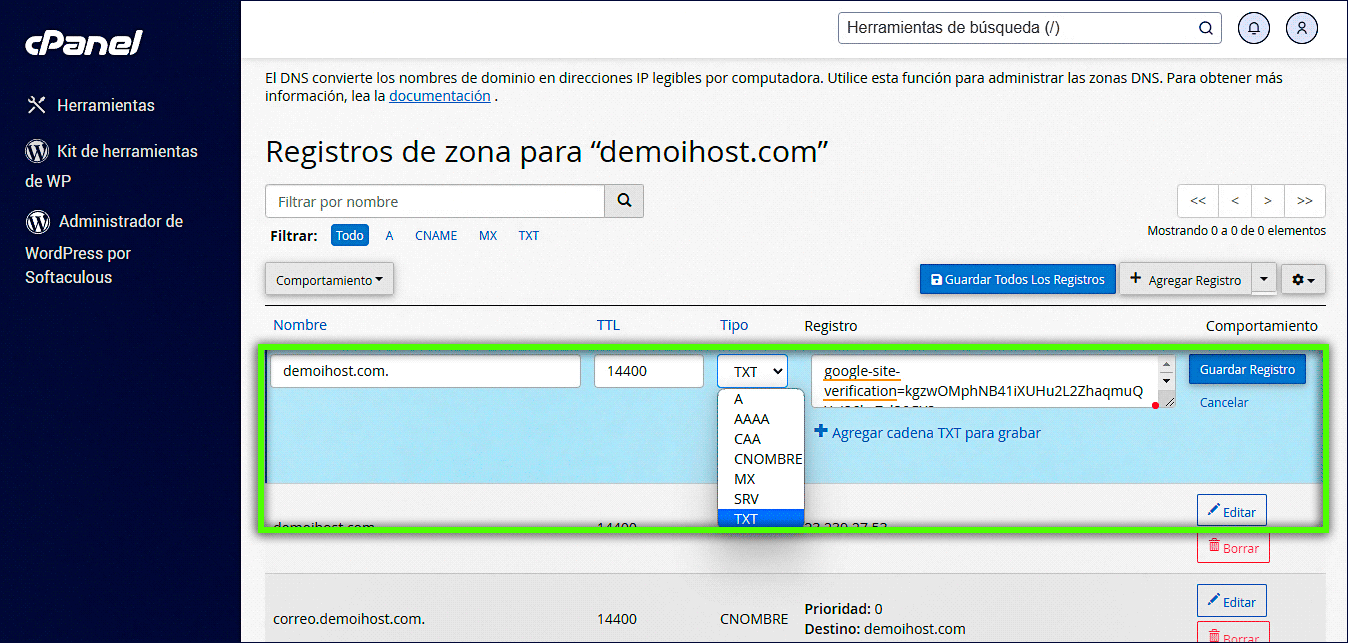Select AAAA from type list
1348x643 pixels.
click(752, 419)
